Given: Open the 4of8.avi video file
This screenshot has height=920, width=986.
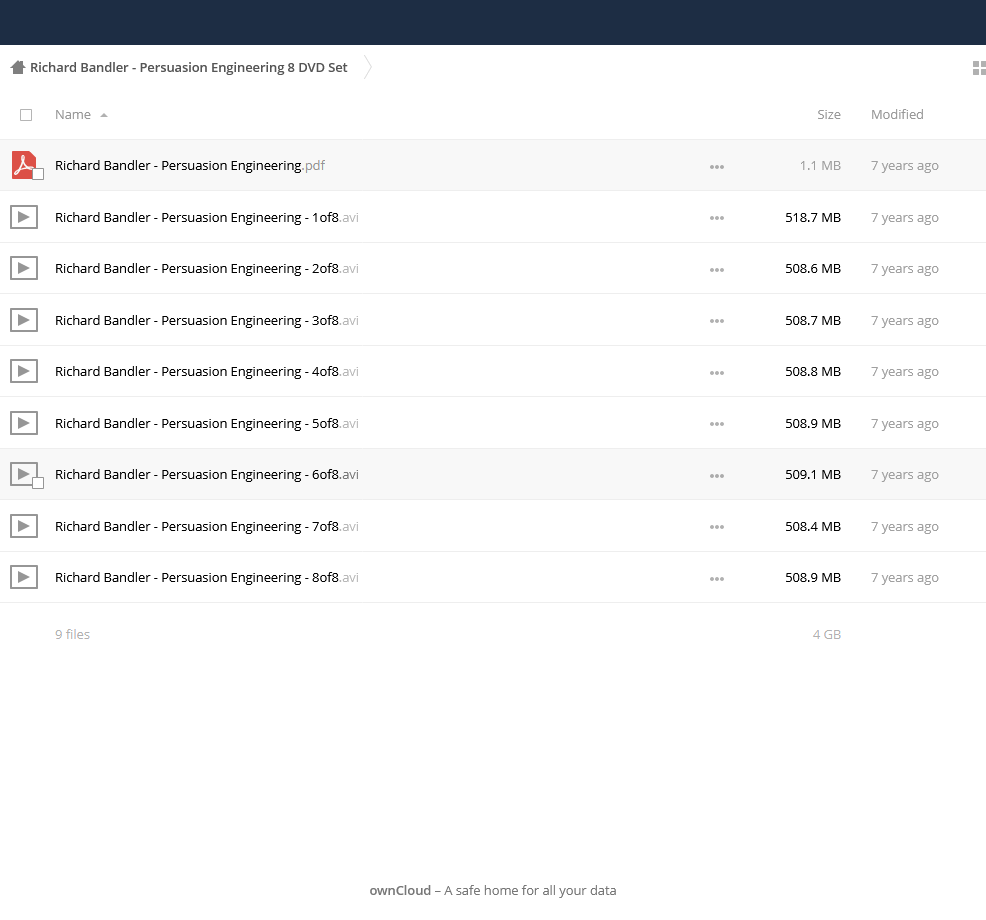Looking at the screenshot, I should point(207,372).
